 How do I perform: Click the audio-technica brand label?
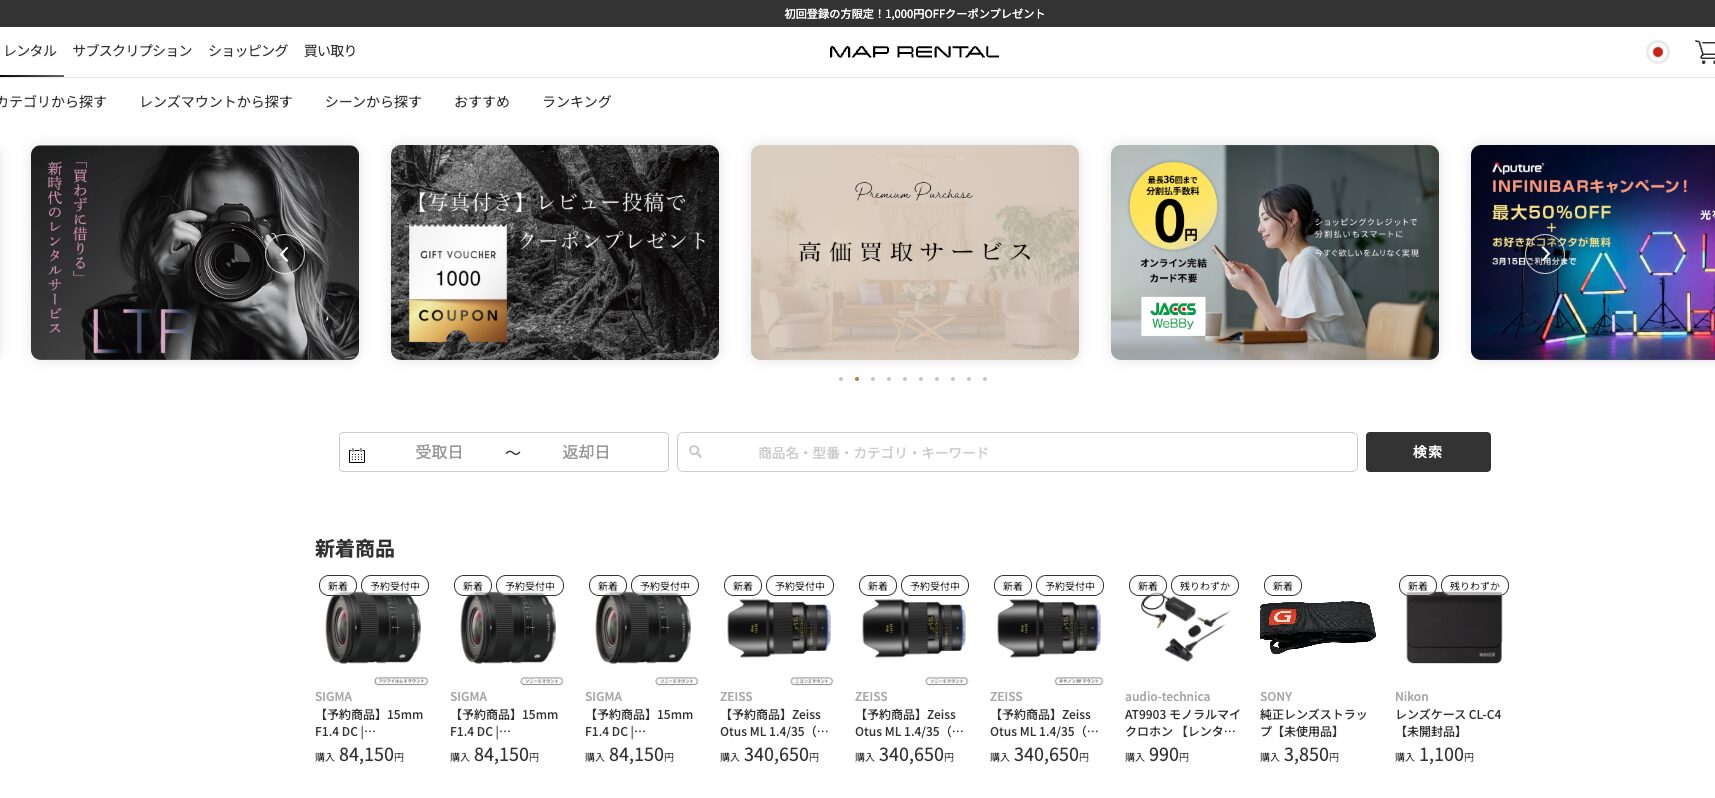click(1167, 697)
